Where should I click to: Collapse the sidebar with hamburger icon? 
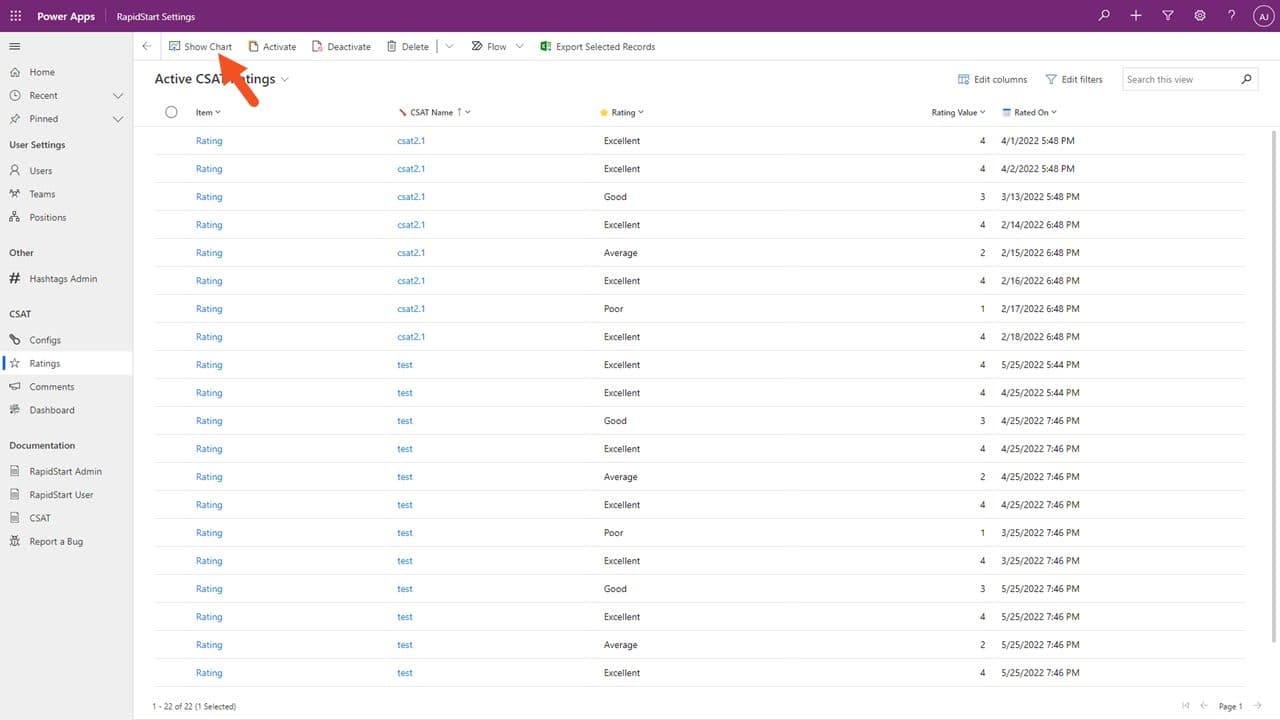click(15, 46)
